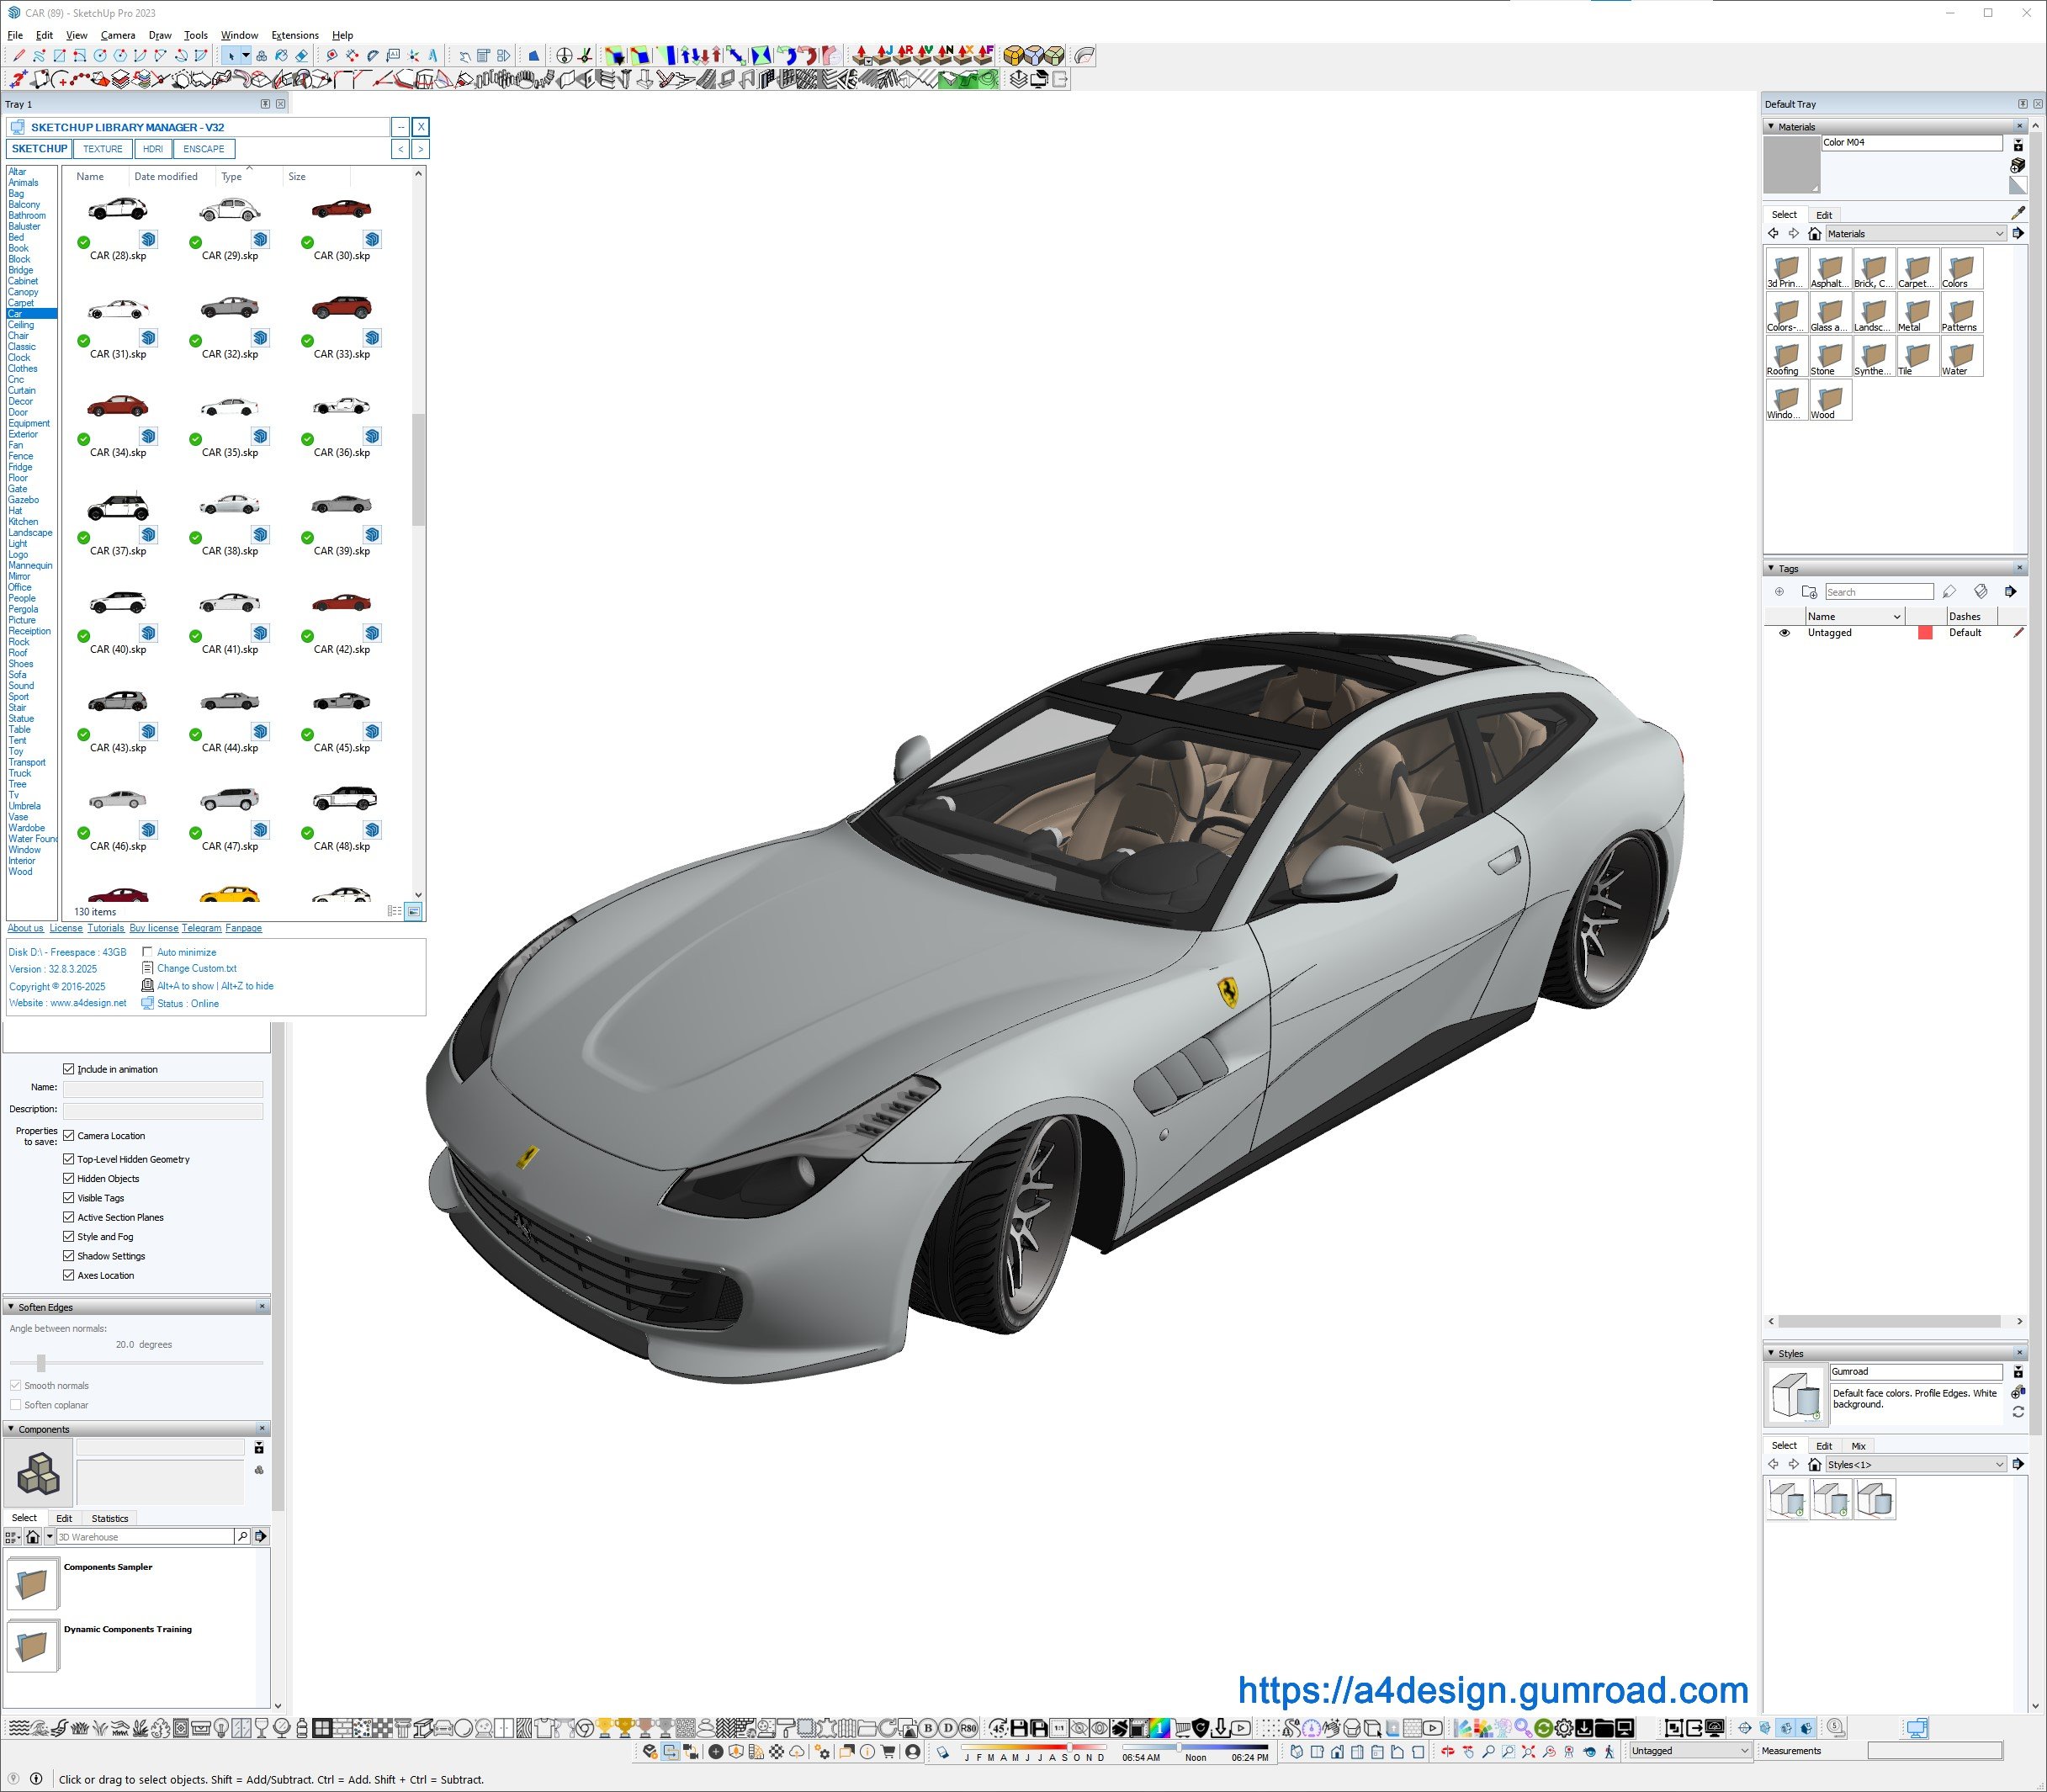Viewport: 2047px width, 1792px height.
Task: Open the Materials collection dropdown
Action: coord(1999,234)
